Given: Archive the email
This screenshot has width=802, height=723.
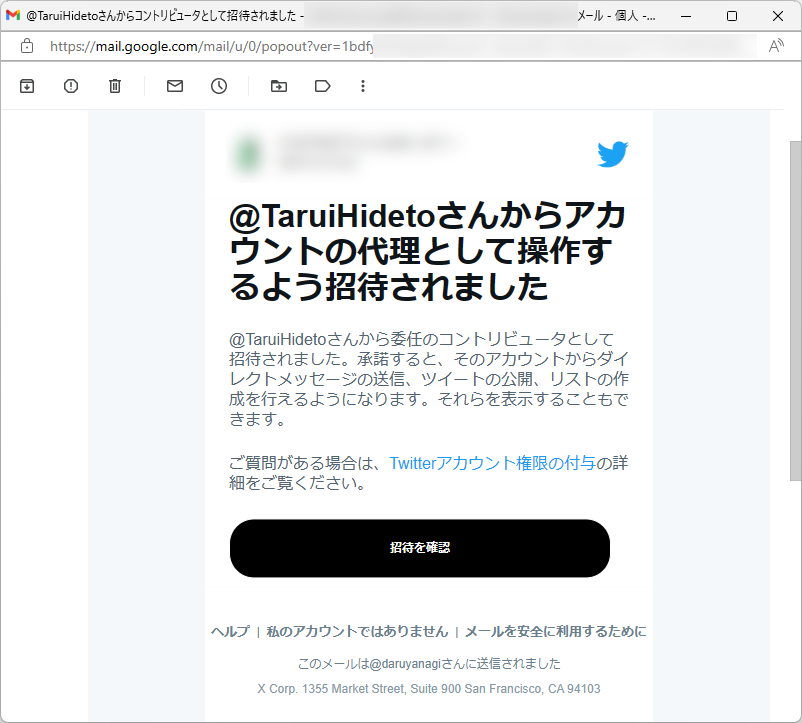Looking at the screenshot, I should pos(27,86).
